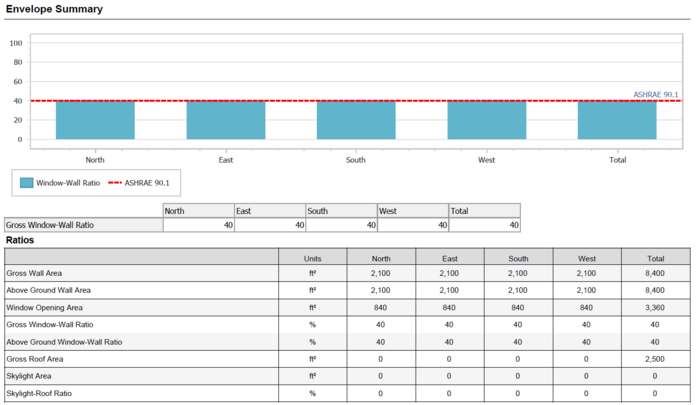Viewport: 697px width, 405px height.
Task: Click the Total axis label under chart
Action: click(617, 160)
